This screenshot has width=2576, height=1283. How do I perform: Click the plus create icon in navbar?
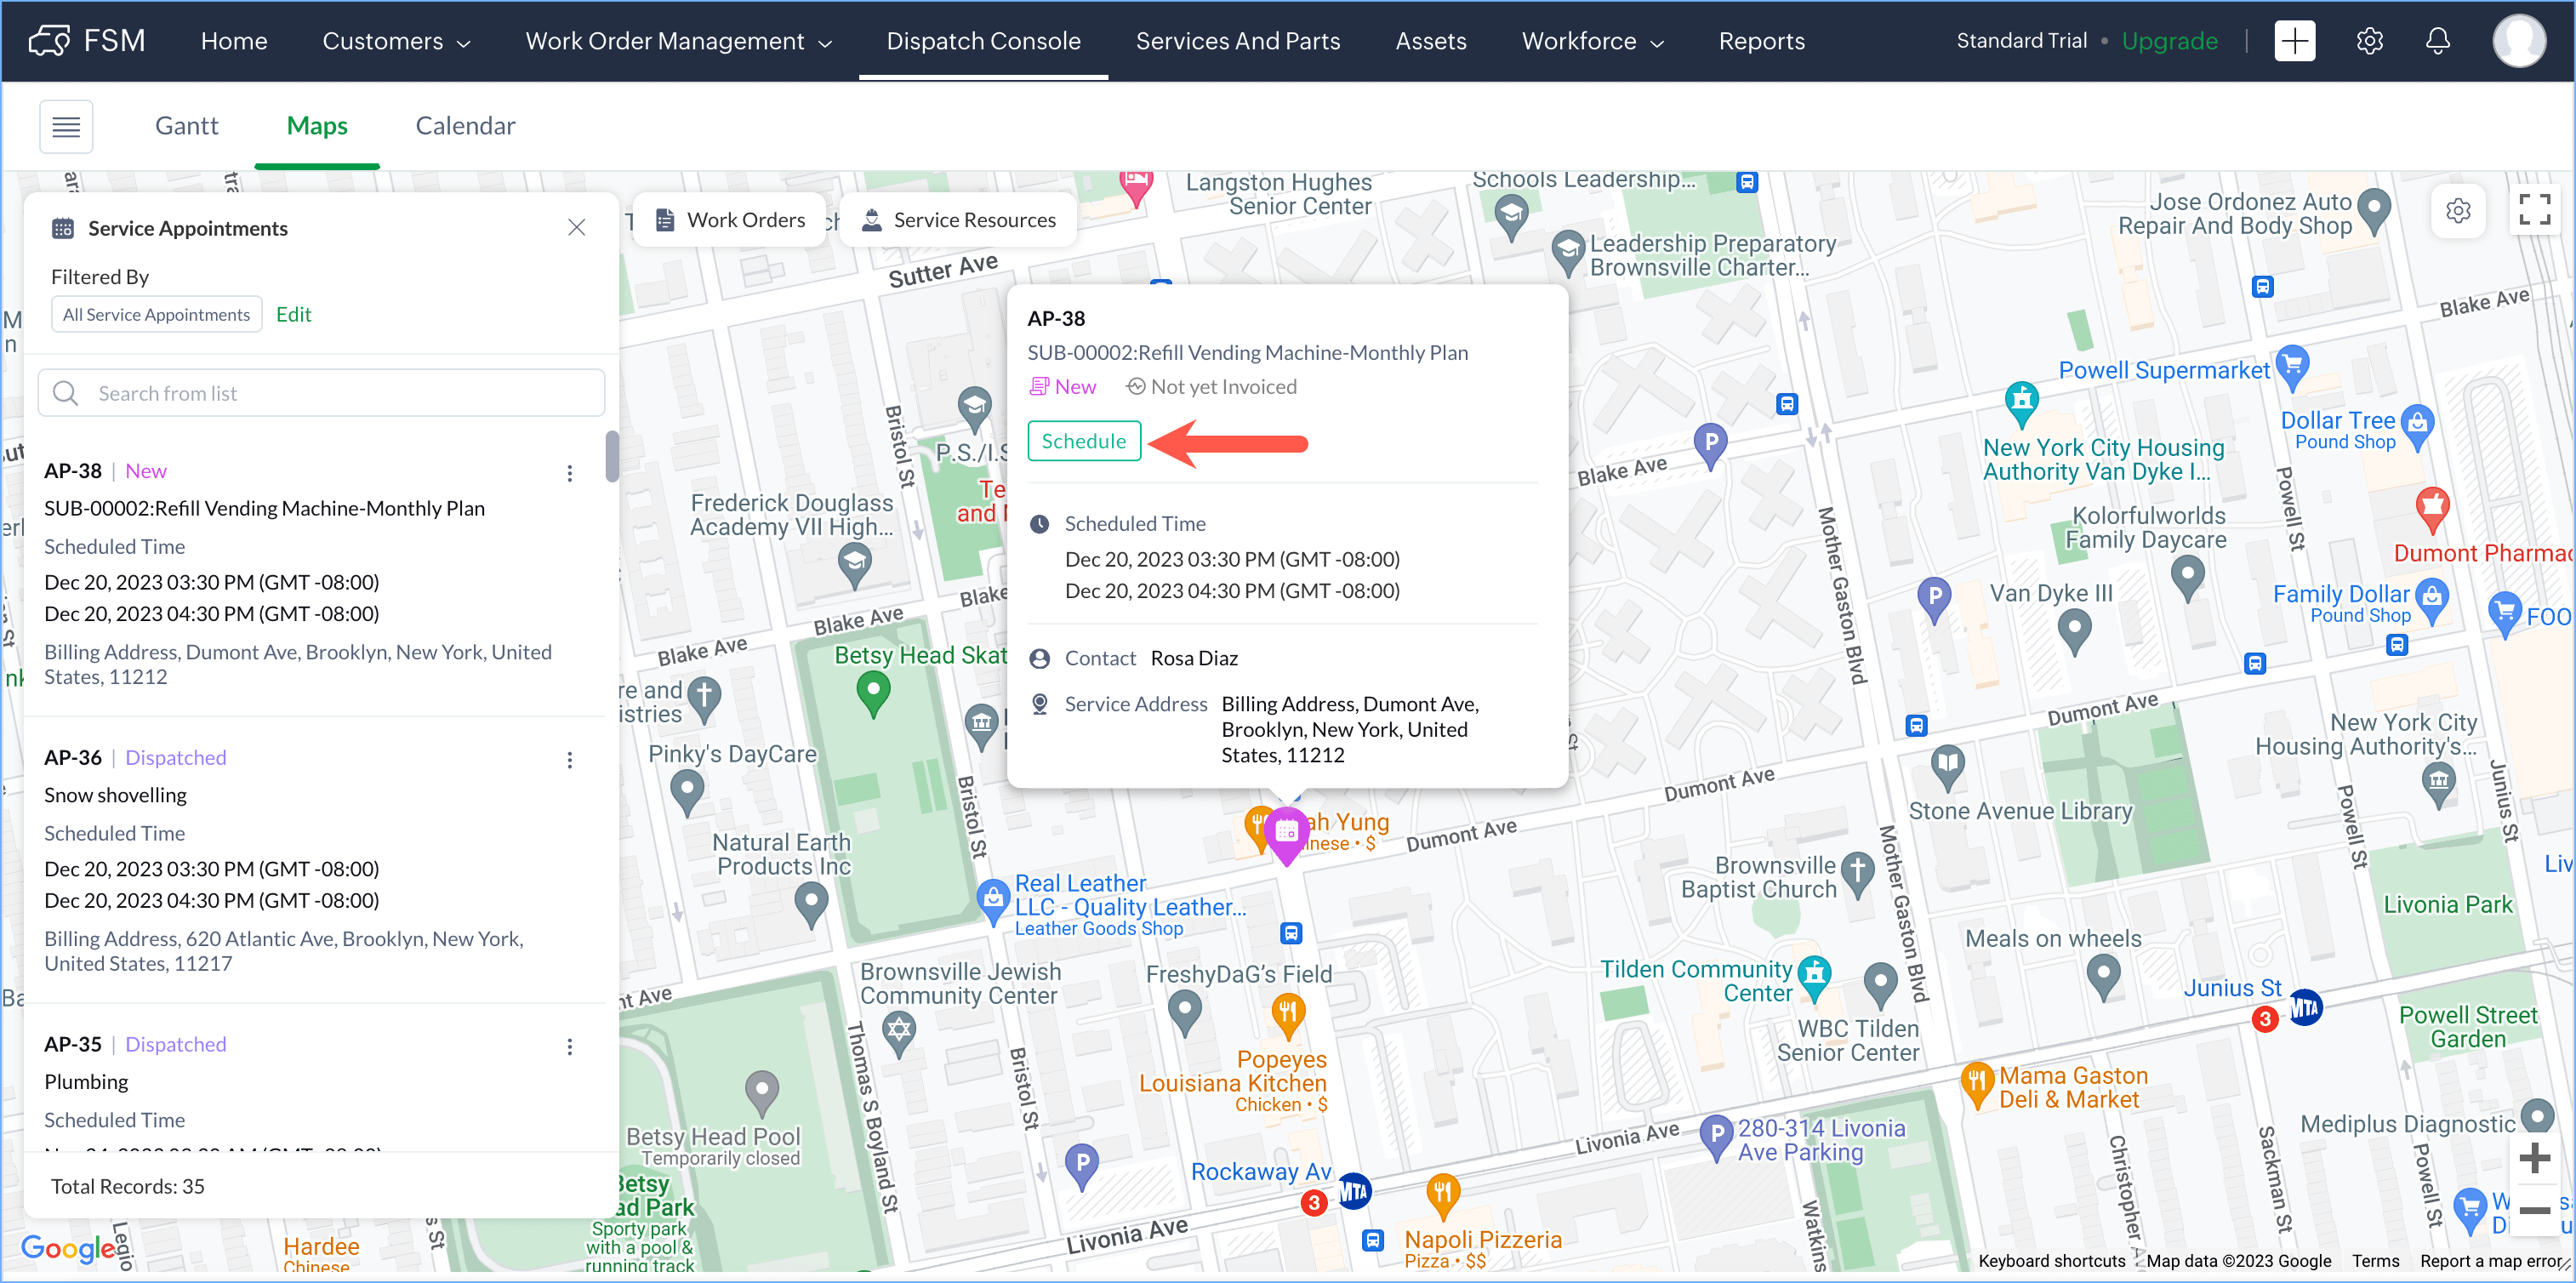tap(2294, 41)
